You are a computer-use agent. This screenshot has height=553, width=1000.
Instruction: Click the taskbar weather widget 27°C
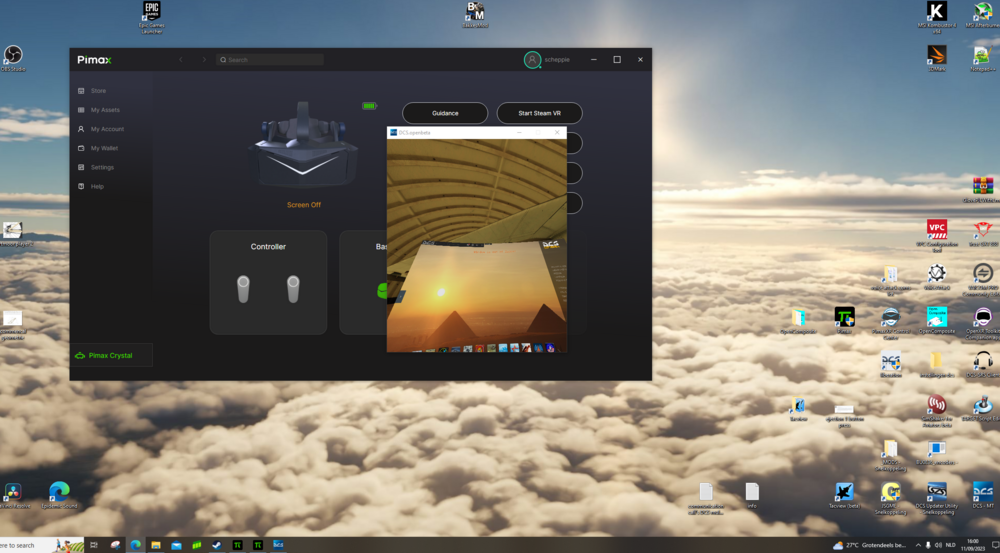[869, 545]
